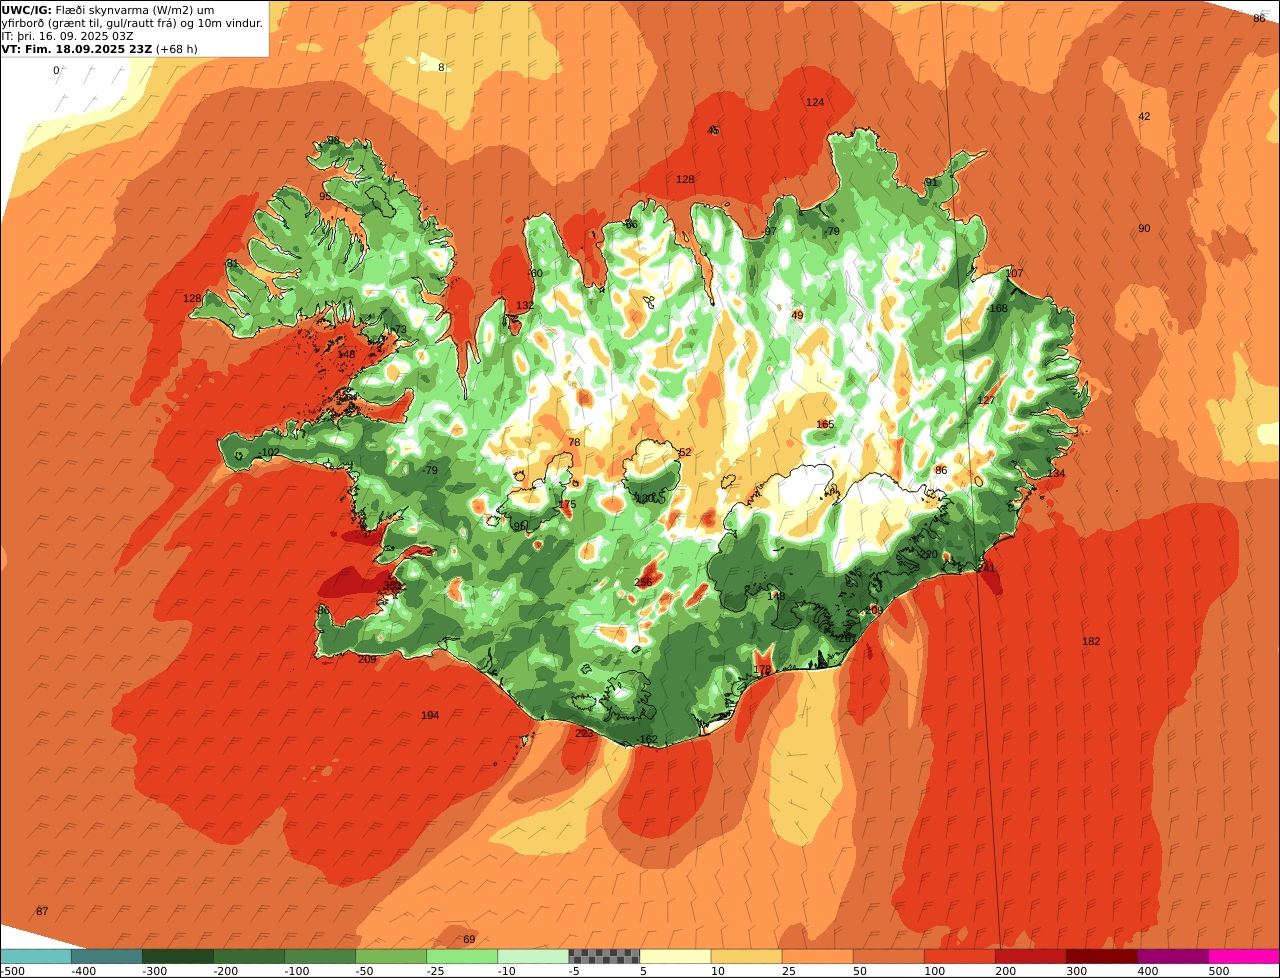Click the orange swatch between 25 and 50
This screenshot has height=978, width=1280.
pos(816,956)
